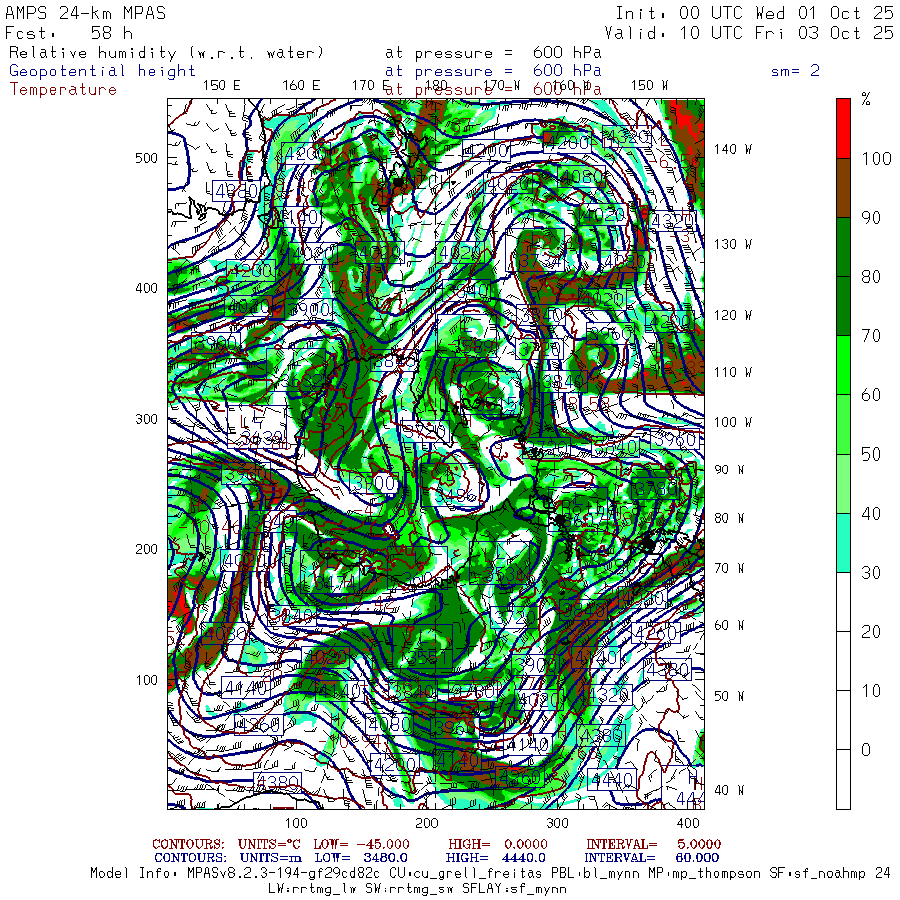
Task: Click the '120 W' longitude label
Action: tap(732, 316)
